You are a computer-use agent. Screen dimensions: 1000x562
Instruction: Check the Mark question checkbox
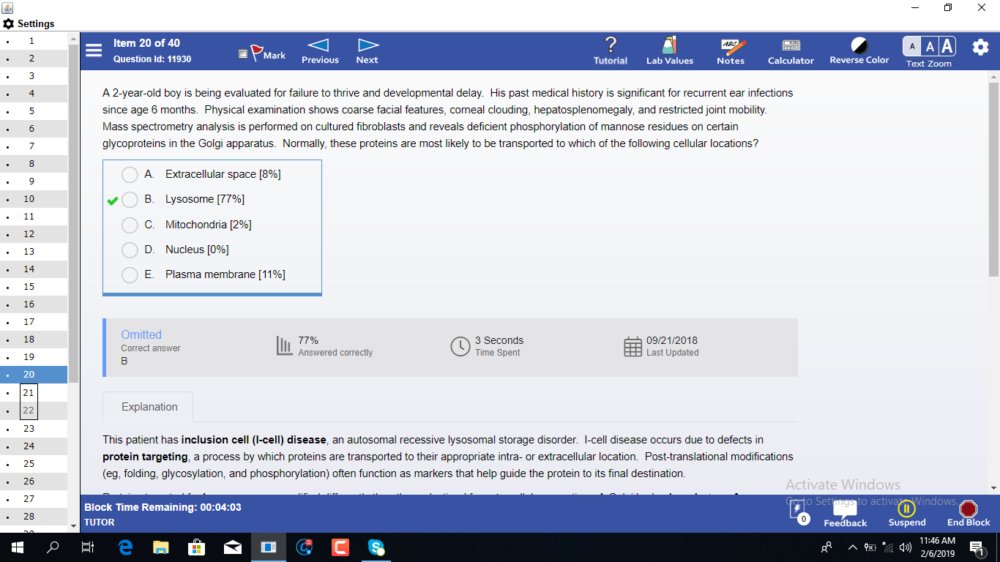243,54
